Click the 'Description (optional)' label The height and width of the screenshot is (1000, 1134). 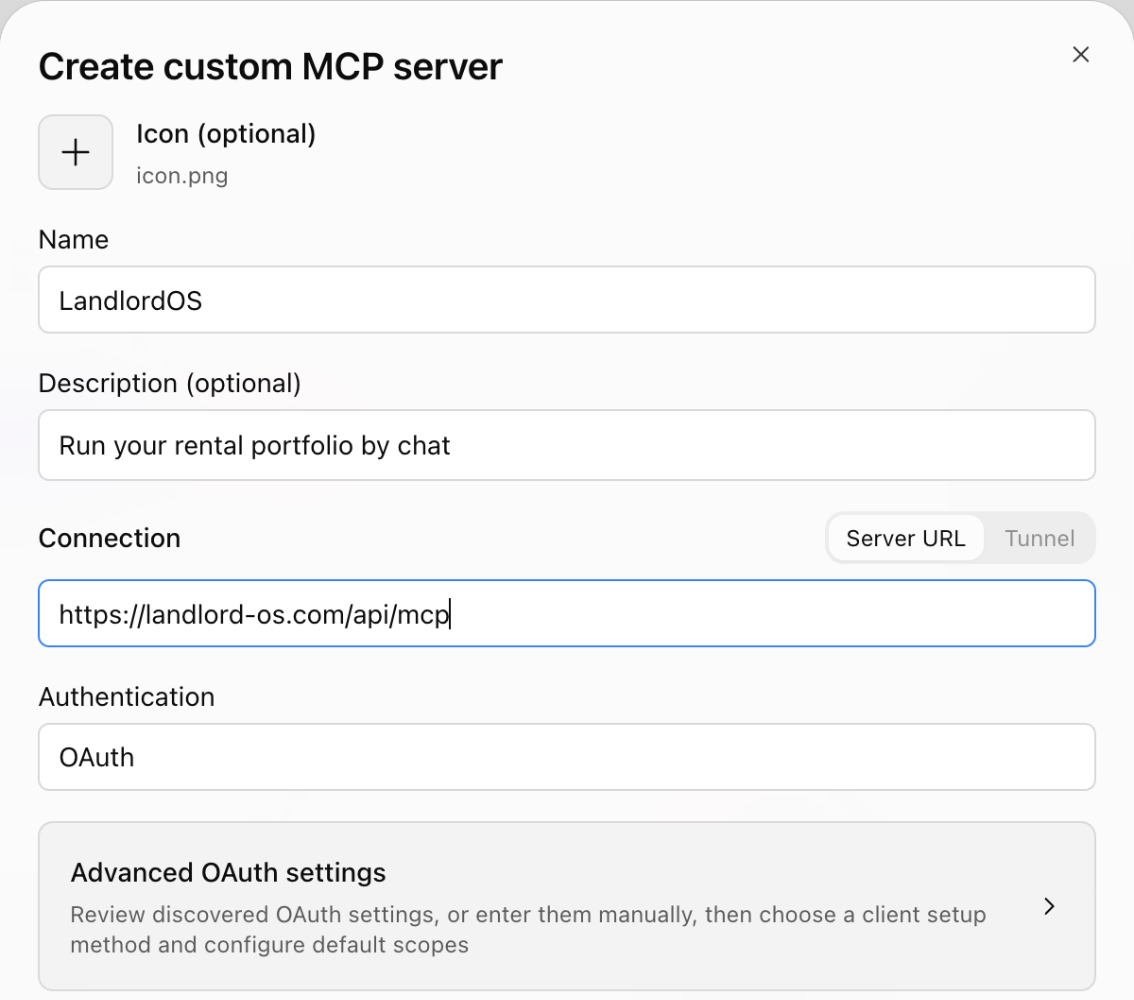[x=169, y=383]
